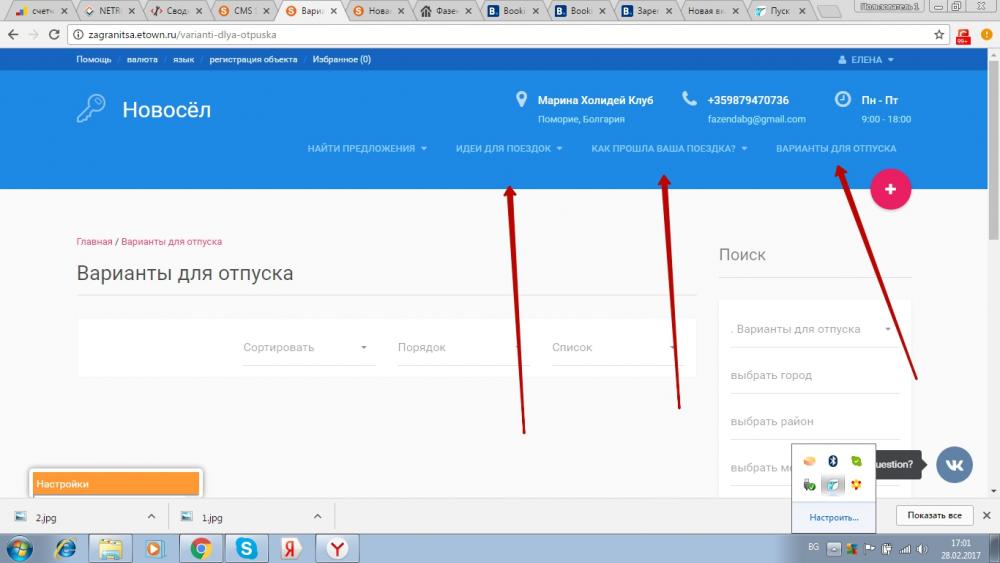The image size is (1000, 563).
Task: Go back using the browser back arrow
Action: coord(13,34)
